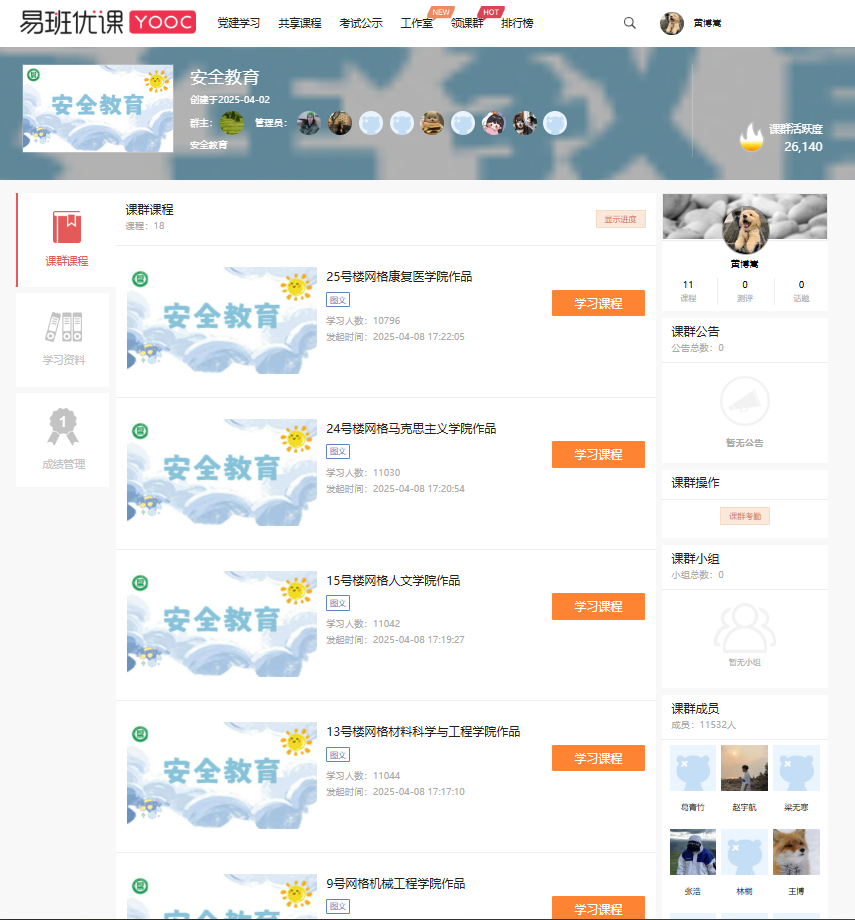Viewport: 855px width, 920px height.
Task: Click the username 苗博嵩 in top bar
Action: 707,23
